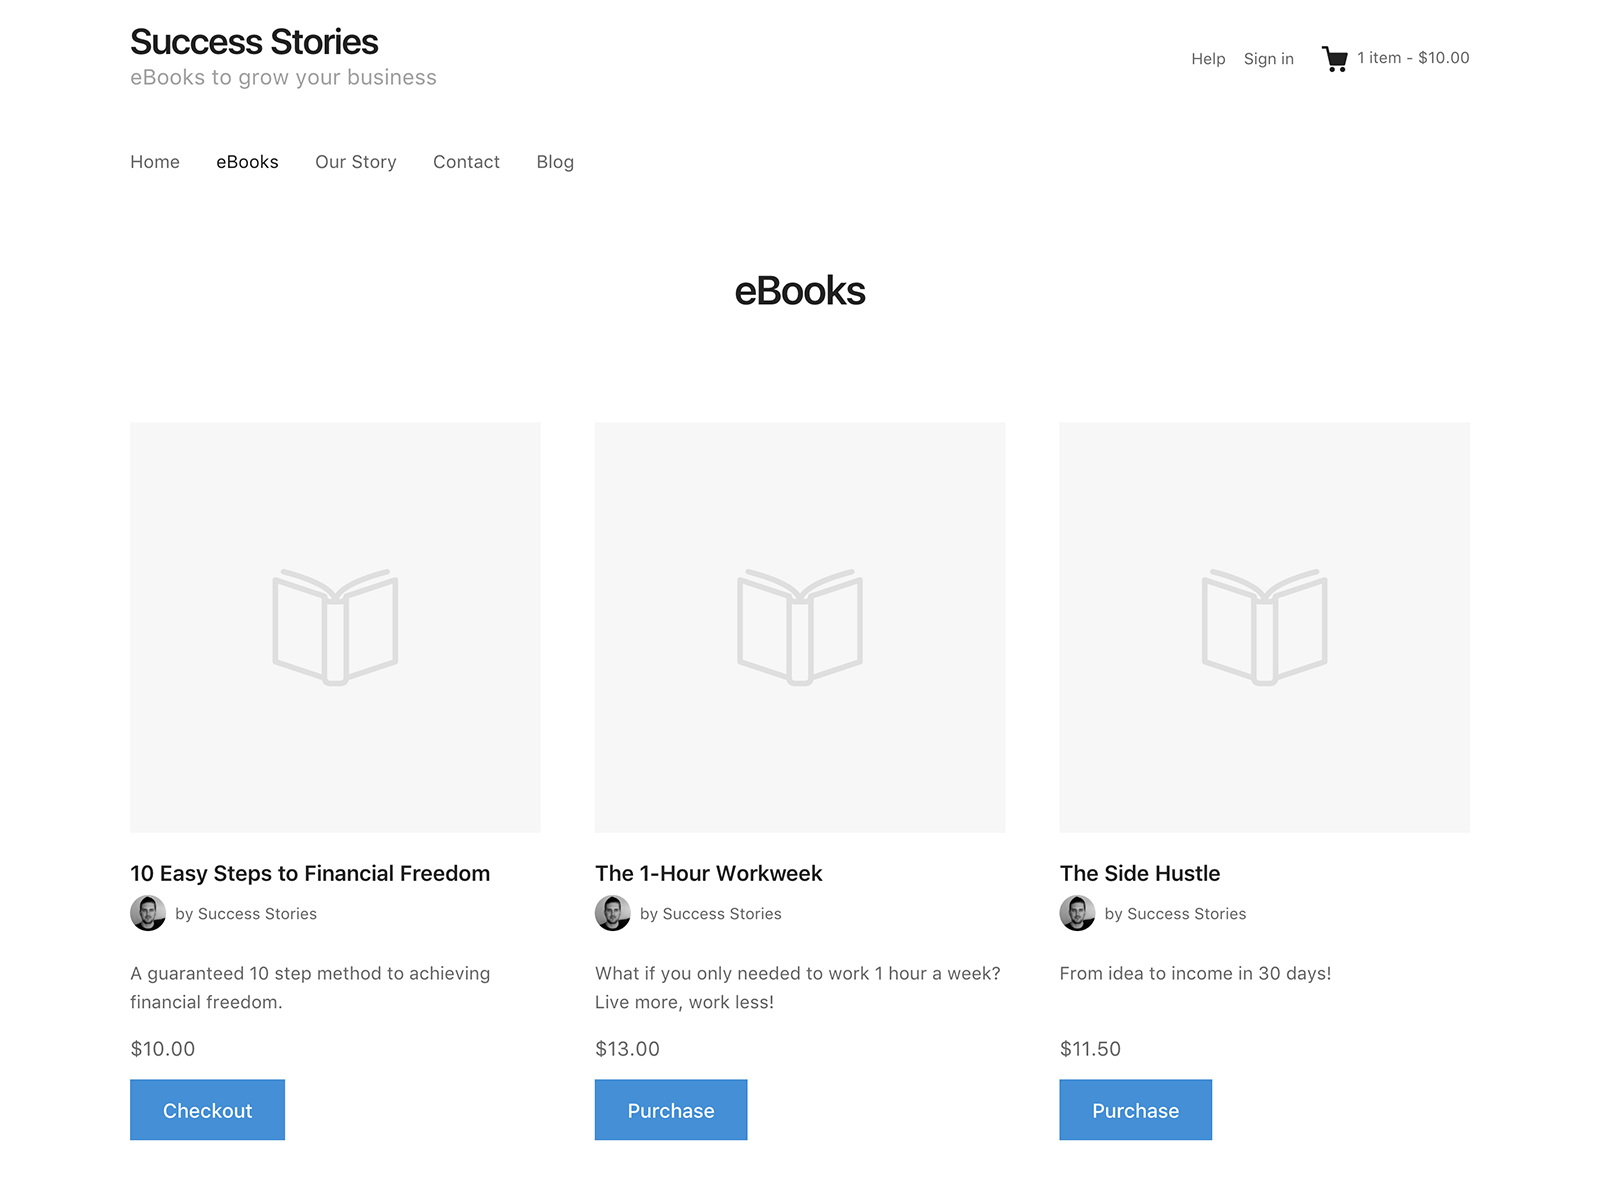Viewport: 1600px width, 1200px height.
Task: Open the Our Story page
Action: click(x=356, y=161)
